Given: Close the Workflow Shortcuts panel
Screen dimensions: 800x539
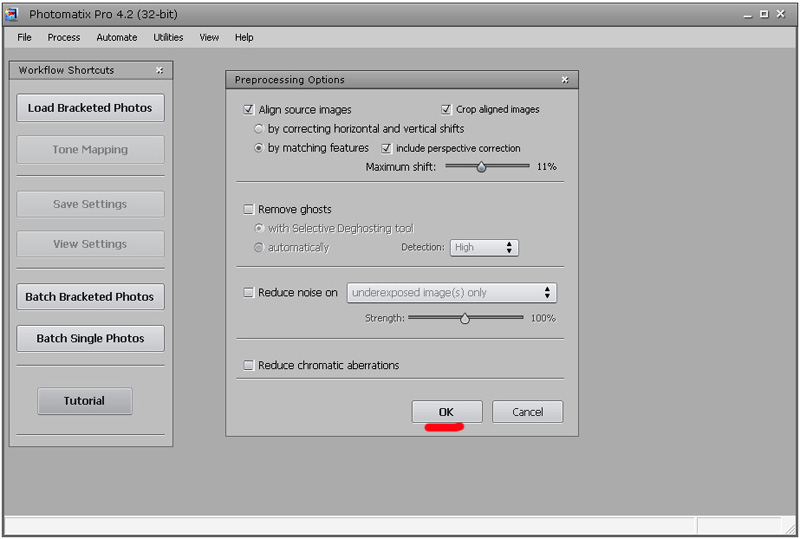Looking at the screenshot, I should click(160, 70).
